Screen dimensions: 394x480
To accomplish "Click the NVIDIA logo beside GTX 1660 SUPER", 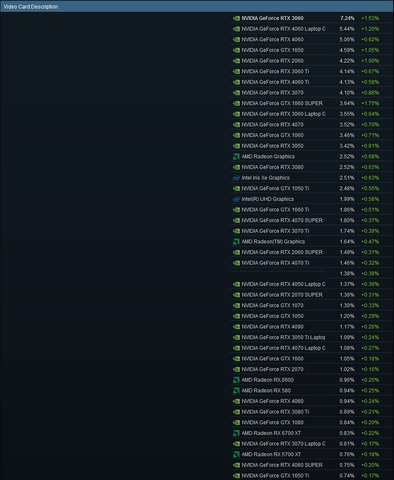I will coord(236,103).
